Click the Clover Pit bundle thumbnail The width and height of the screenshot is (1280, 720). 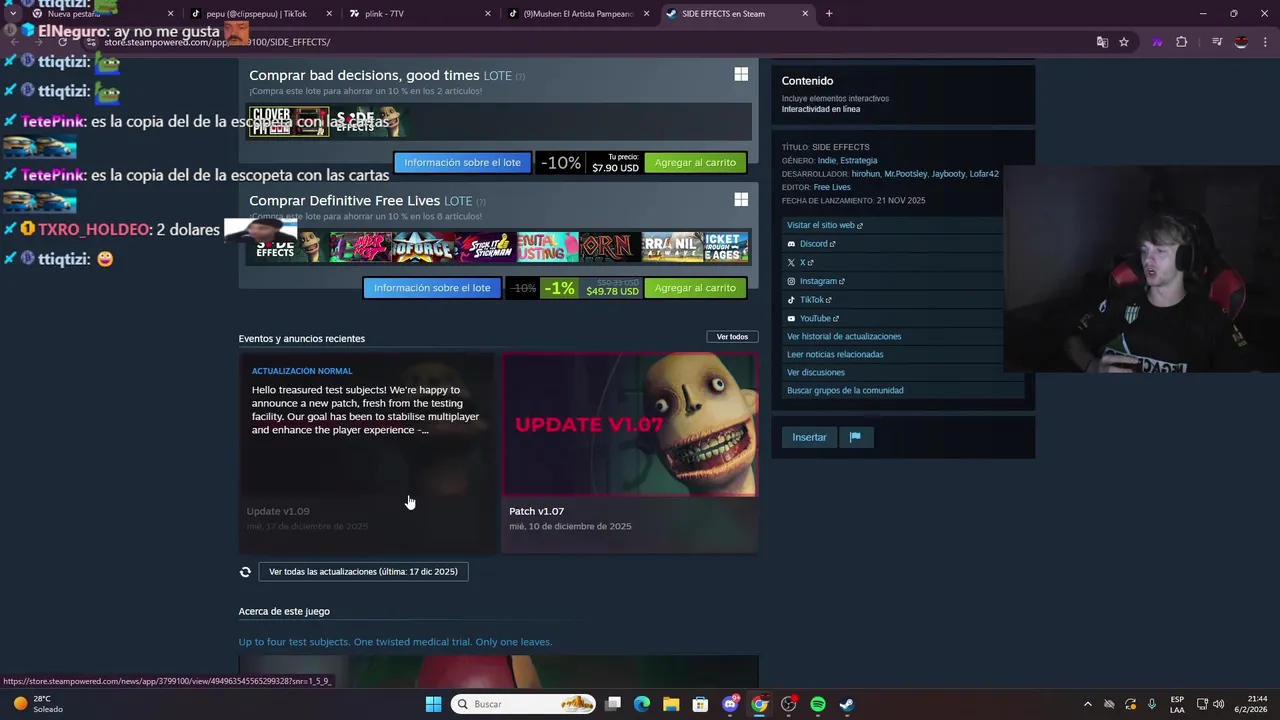(x=289, y=121)
